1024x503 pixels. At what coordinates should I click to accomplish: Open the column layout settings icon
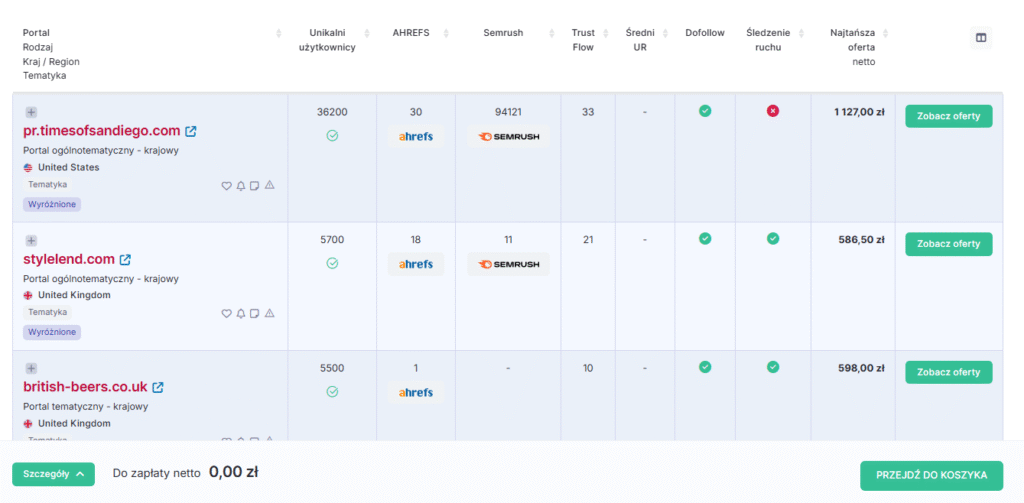pyautogui.click(x=981, y=38)
